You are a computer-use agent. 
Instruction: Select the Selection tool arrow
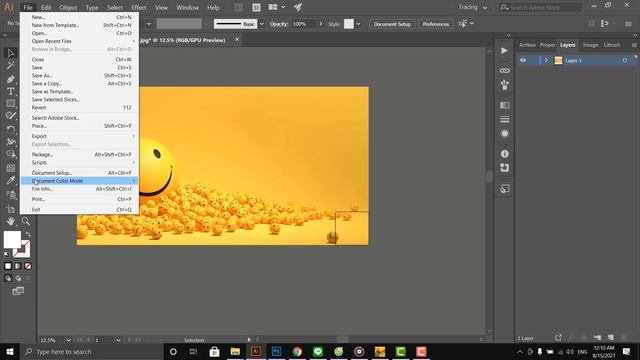[11, 53]
